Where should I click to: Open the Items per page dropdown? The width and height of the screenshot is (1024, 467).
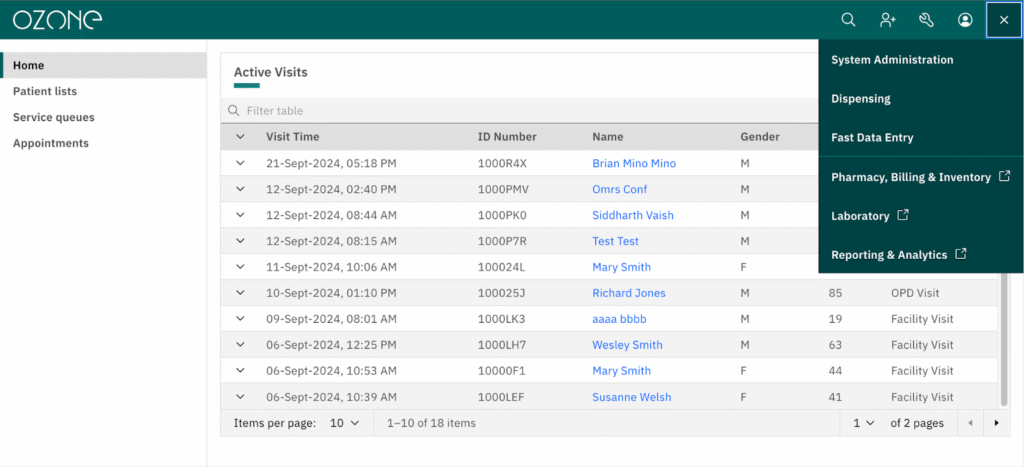[344, 423]
